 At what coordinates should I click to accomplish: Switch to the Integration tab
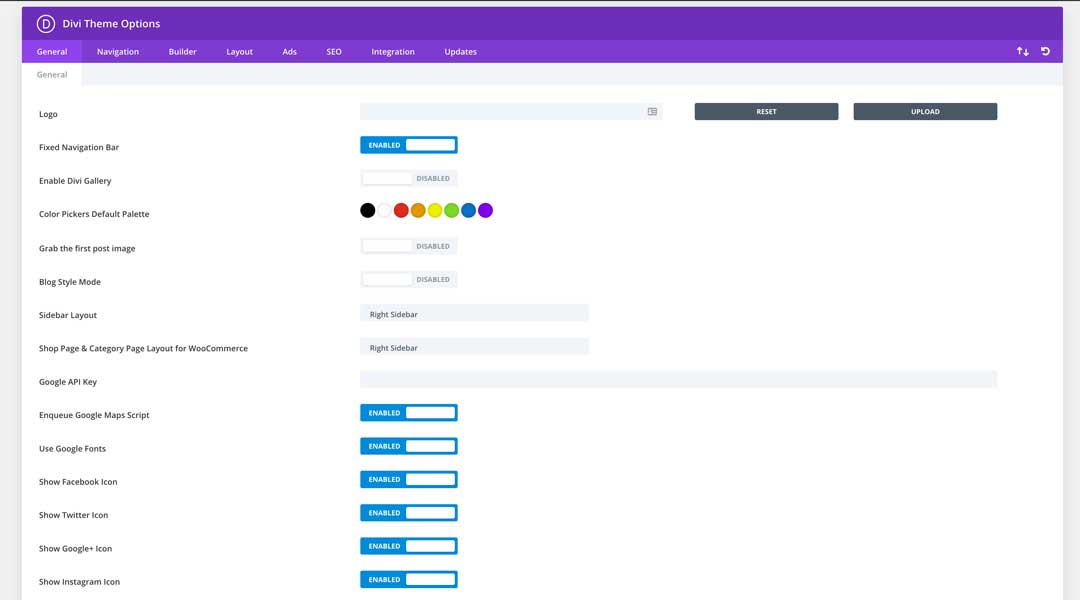coord(393,52)
